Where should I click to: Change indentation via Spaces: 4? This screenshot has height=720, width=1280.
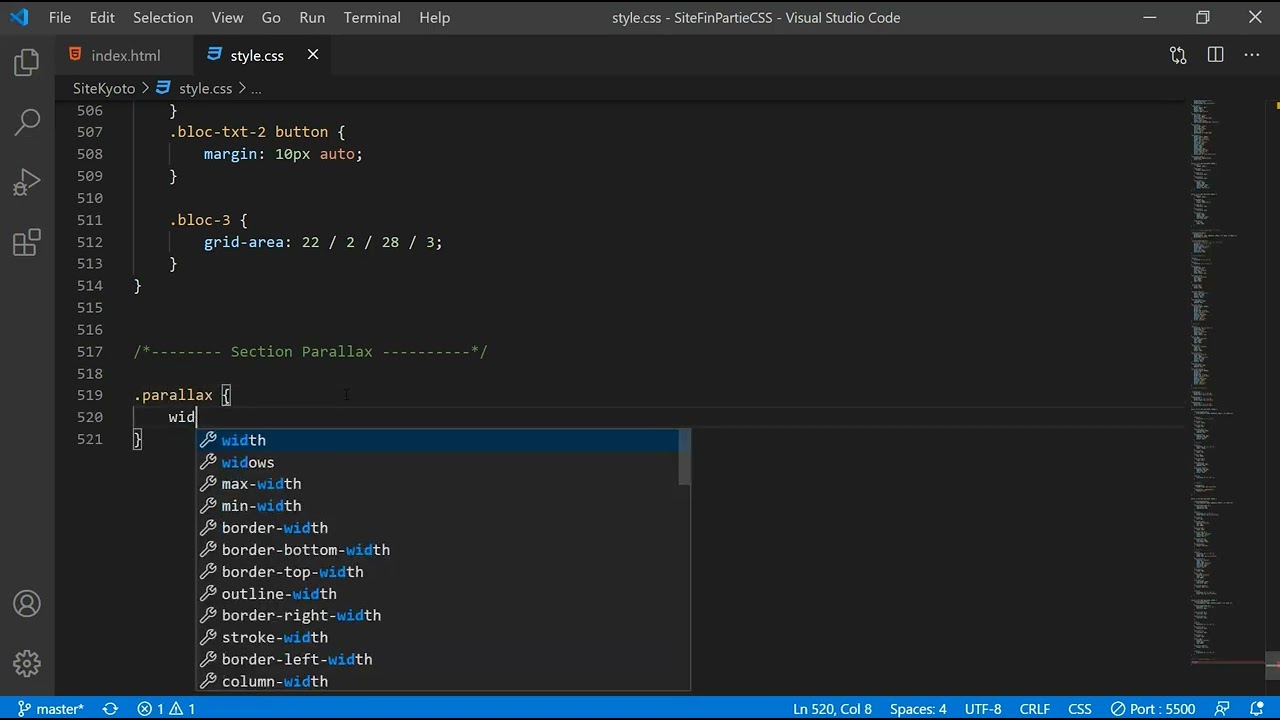[918, 709]
